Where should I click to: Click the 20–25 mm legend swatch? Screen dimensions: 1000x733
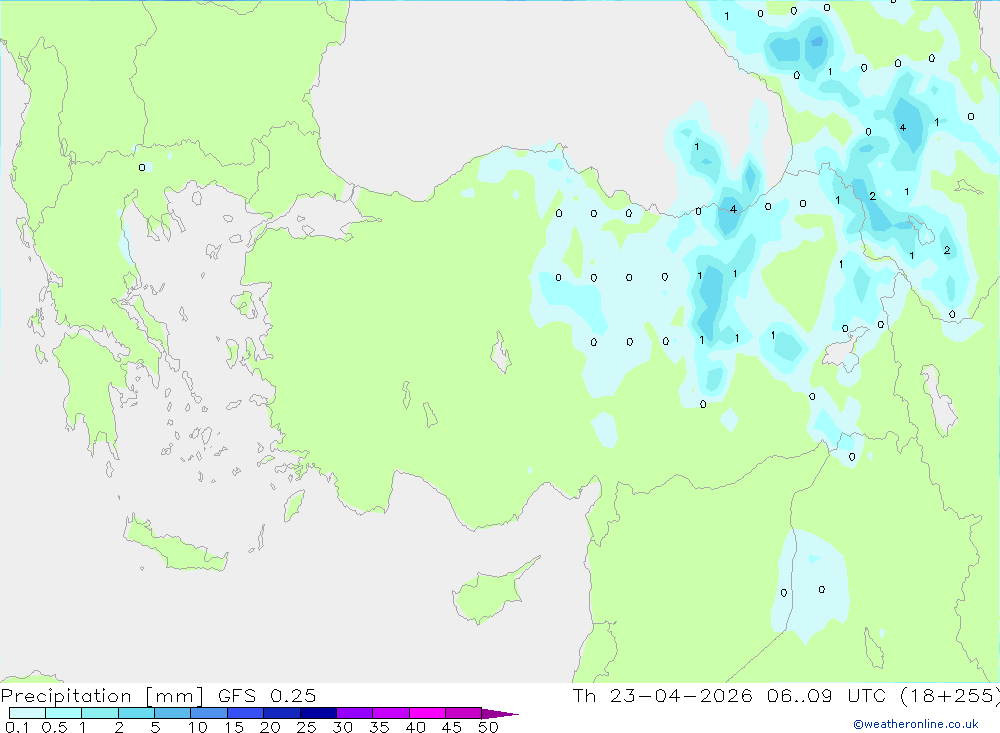pos(282,713)
